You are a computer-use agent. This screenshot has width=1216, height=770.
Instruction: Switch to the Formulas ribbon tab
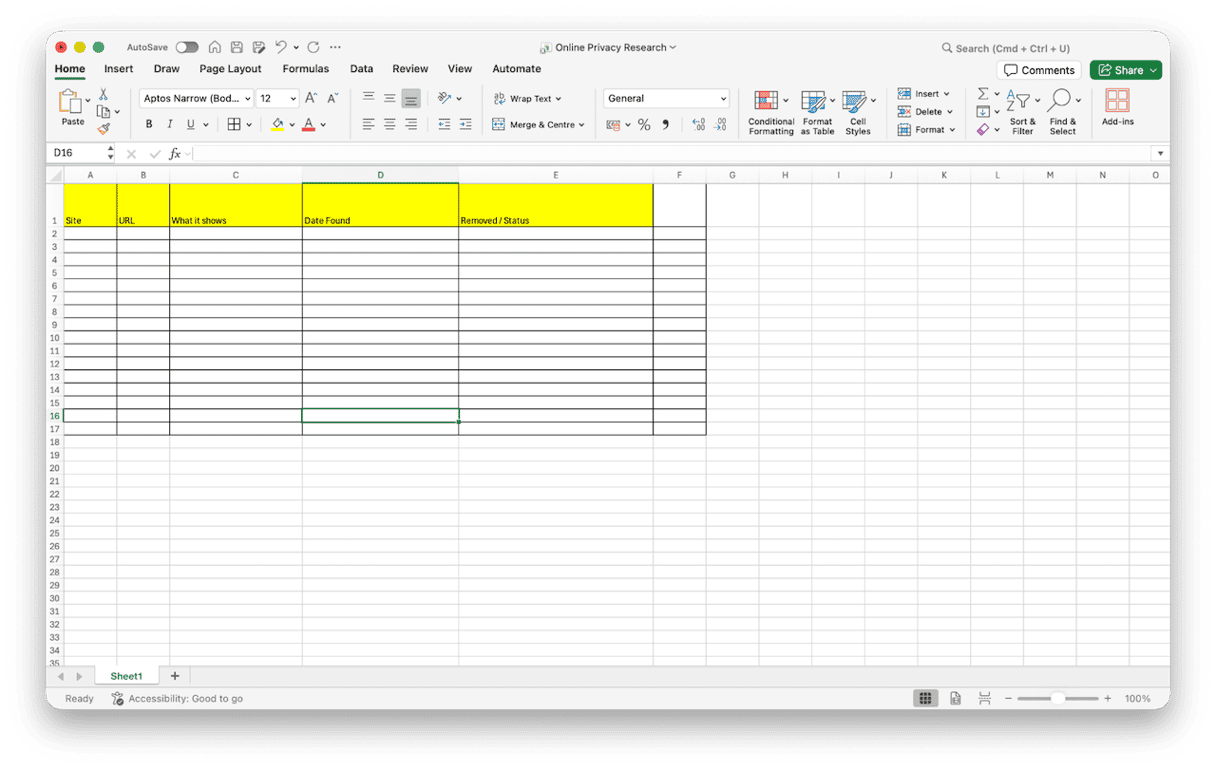point(305,69)
